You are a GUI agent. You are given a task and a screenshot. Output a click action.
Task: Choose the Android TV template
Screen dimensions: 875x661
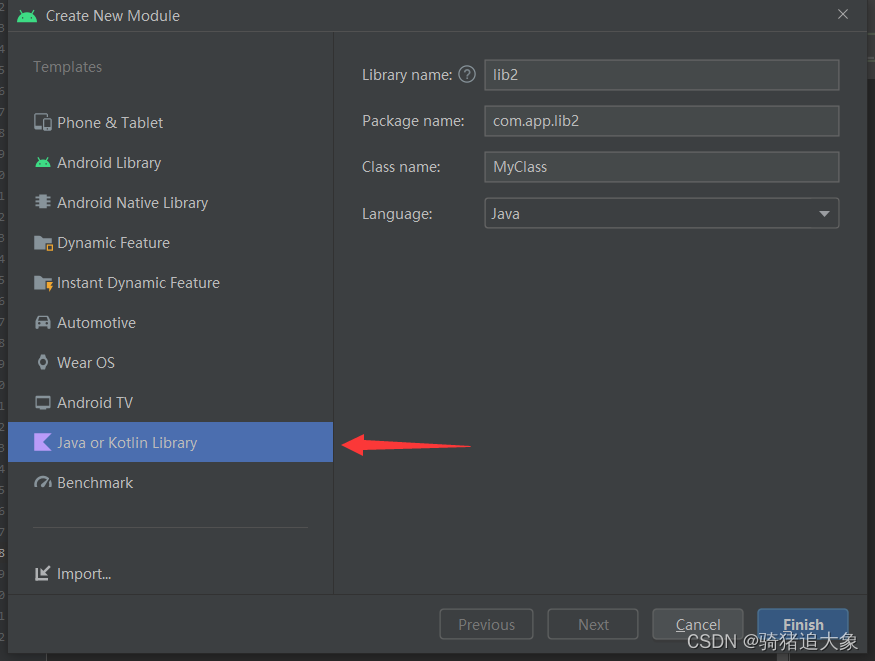[171, 403]
